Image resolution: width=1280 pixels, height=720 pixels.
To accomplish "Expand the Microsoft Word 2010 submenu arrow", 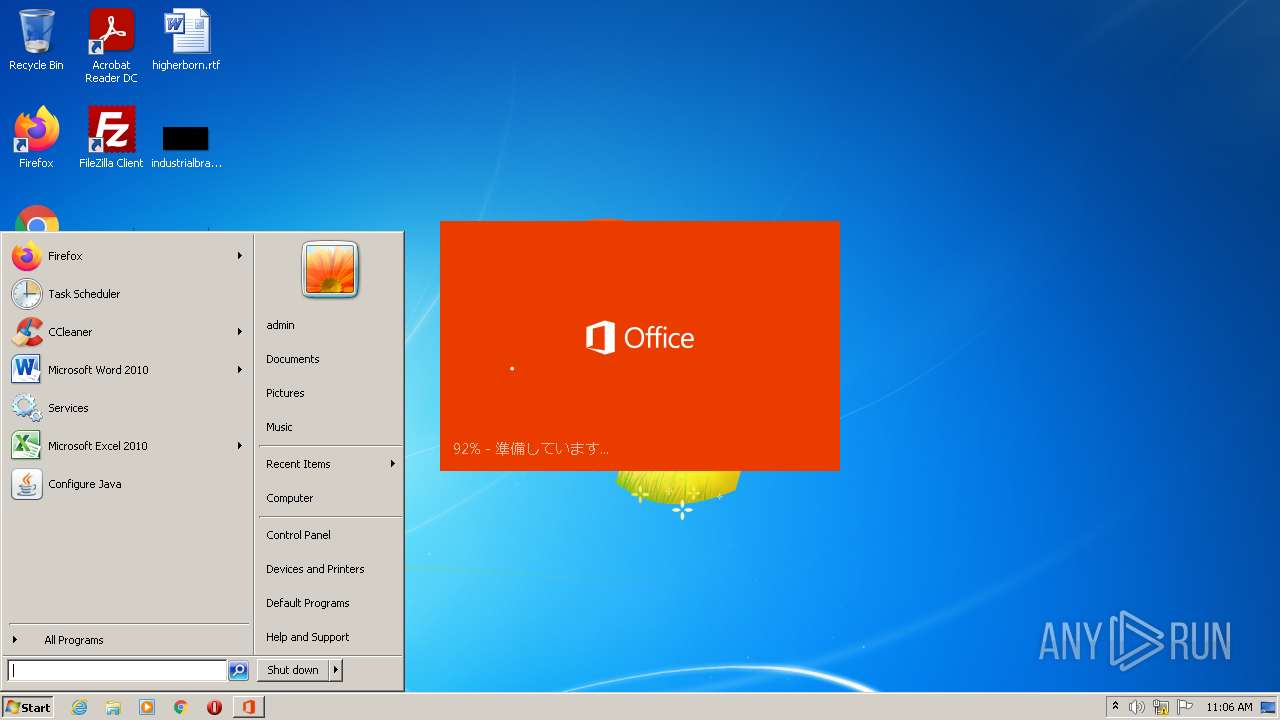I will (240, 370).
